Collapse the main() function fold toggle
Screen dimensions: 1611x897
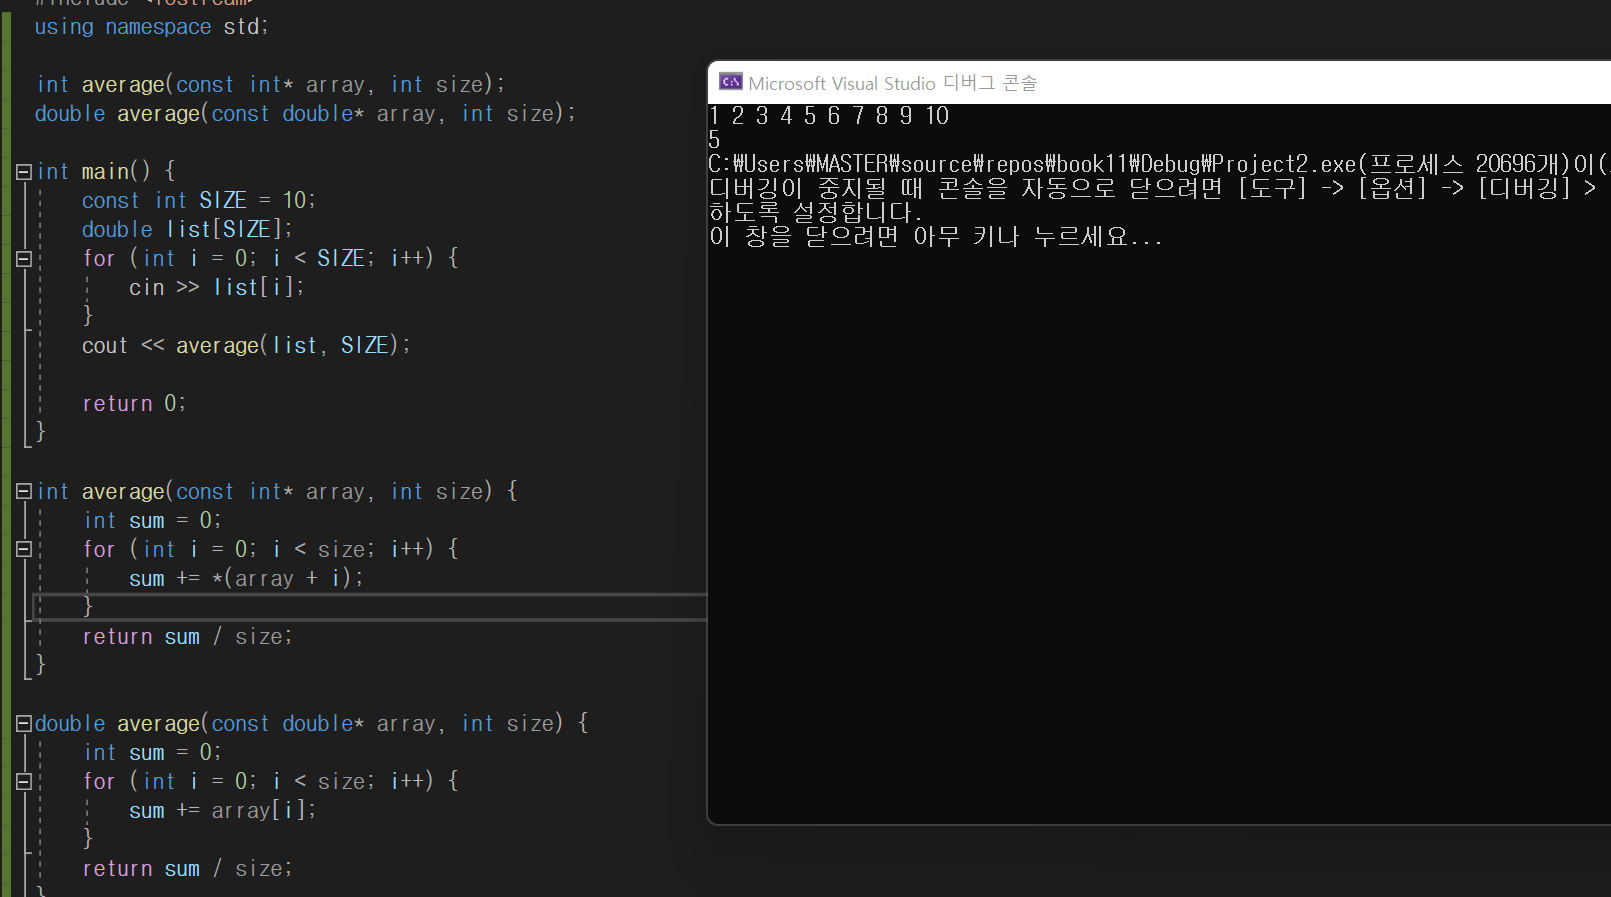pyautogui.click(x=24, y=172)
